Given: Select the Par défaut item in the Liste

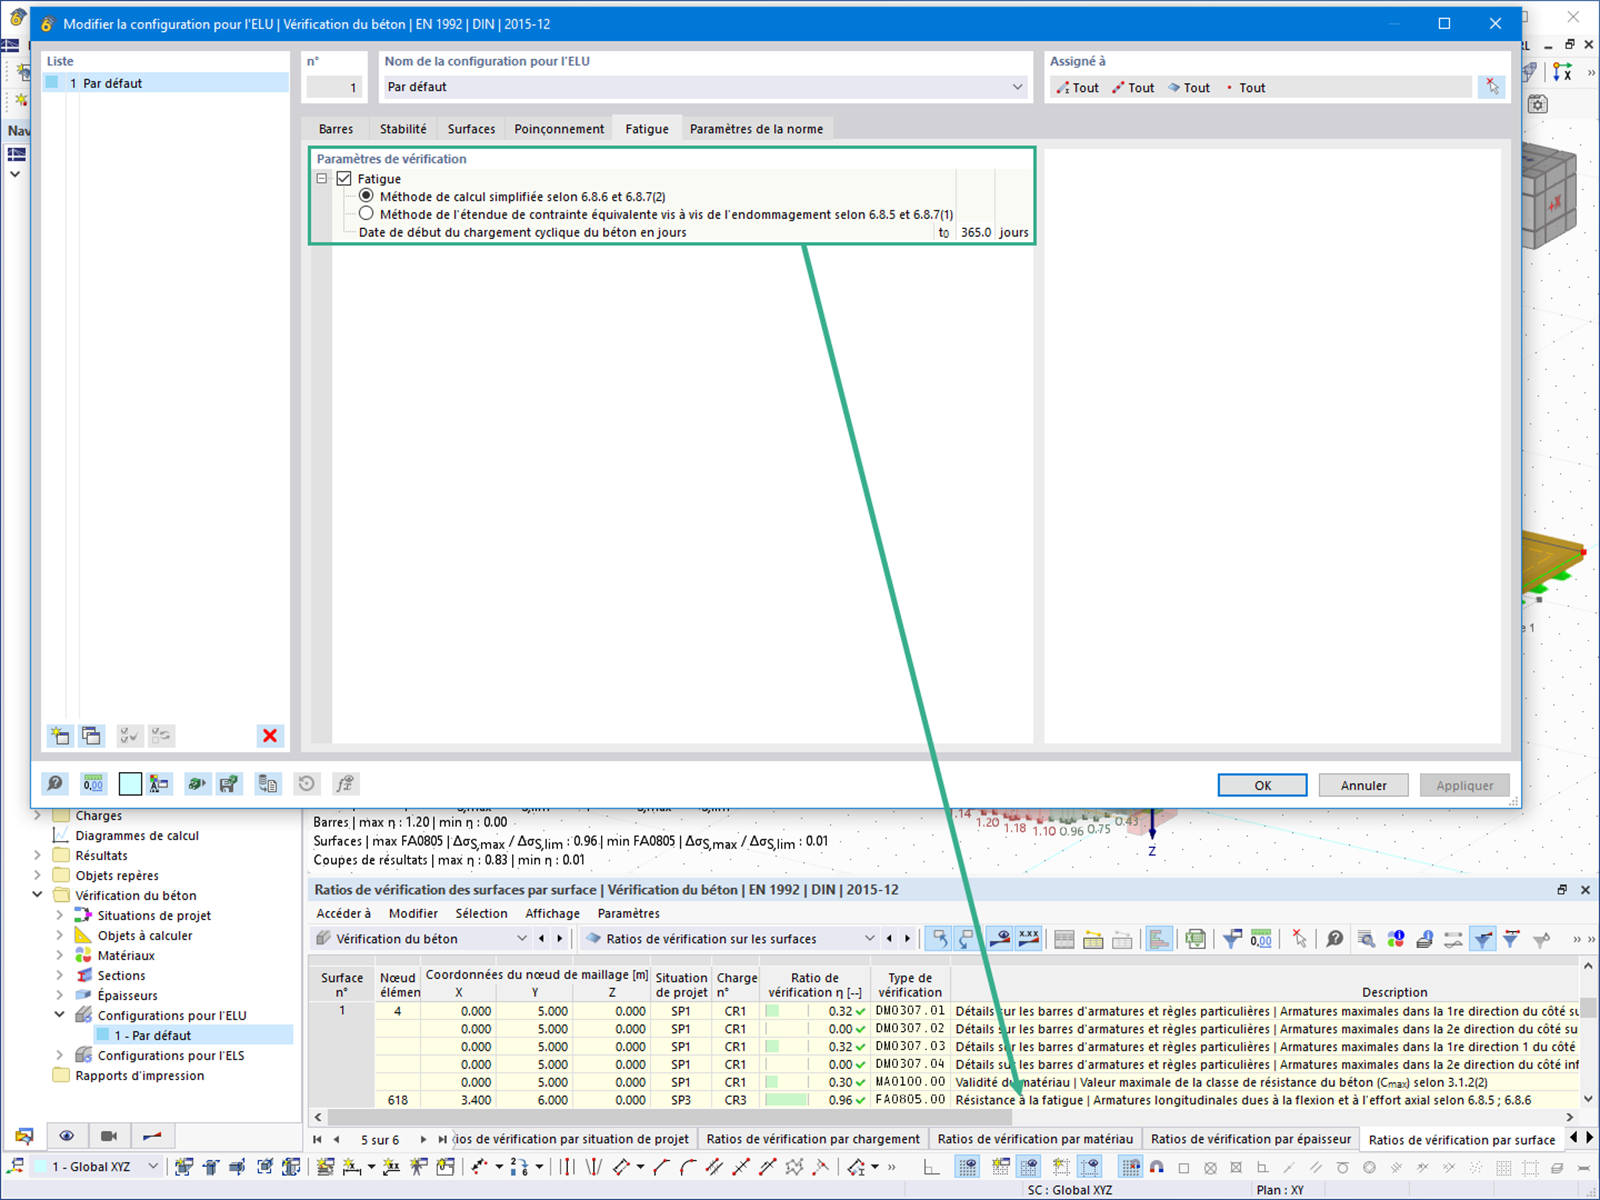Looking at the screenshot, I should (x=166, y=83).
